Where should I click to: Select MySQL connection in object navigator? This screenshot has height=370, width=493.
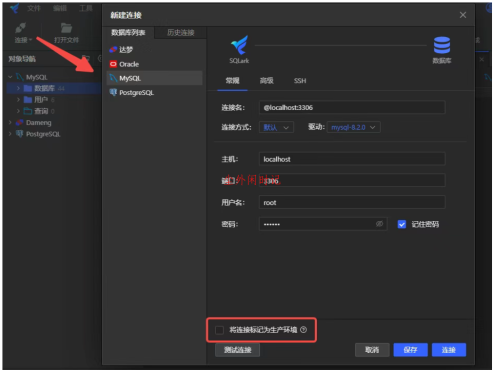tap(37, 77)
